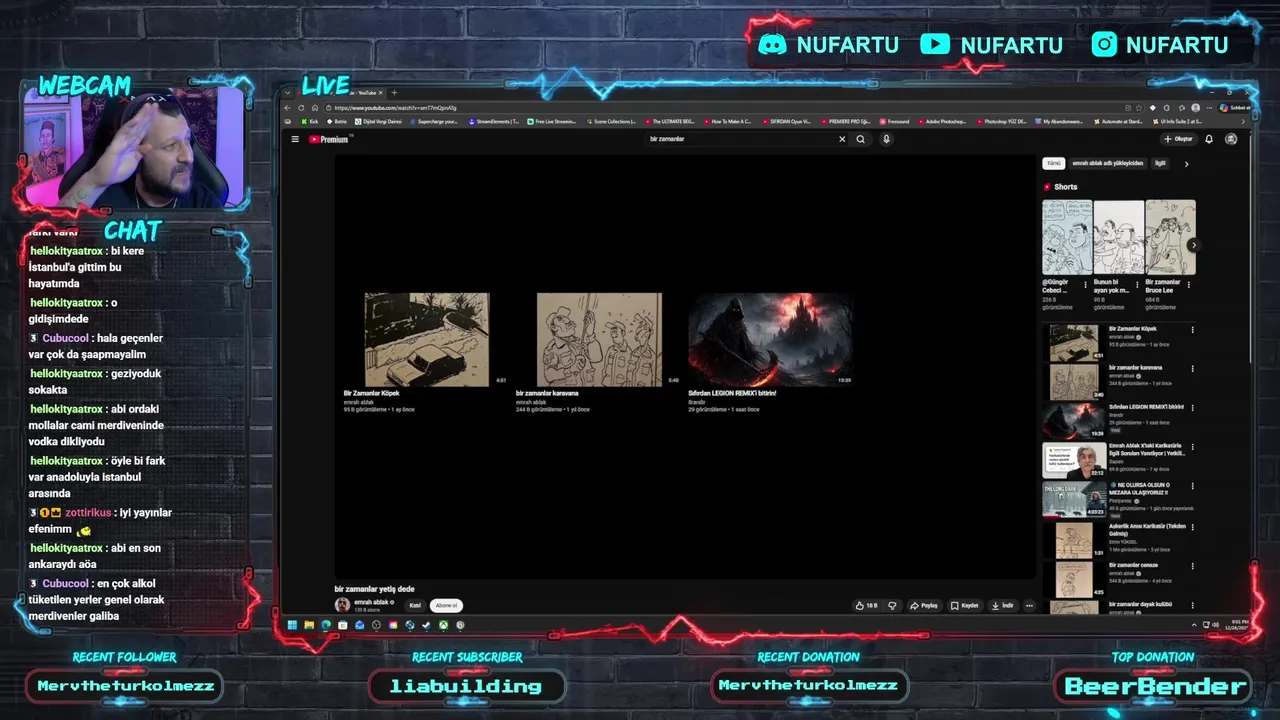Download with the İndir button
The width and height of the screenshot is (1280, 720).
coord(1002,605)
